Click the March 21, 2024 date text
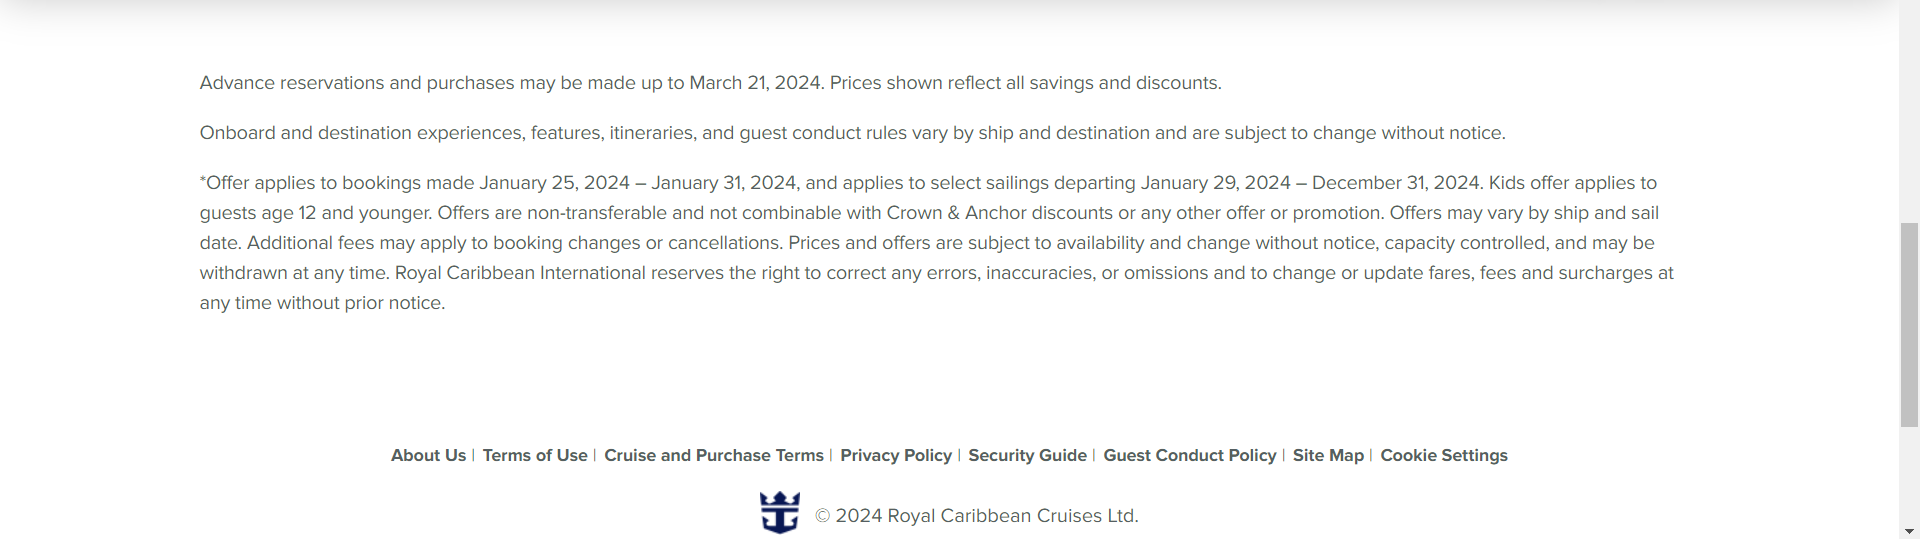Image resolution: width=1920 pixels, height=539 pixels. (757, 83)
